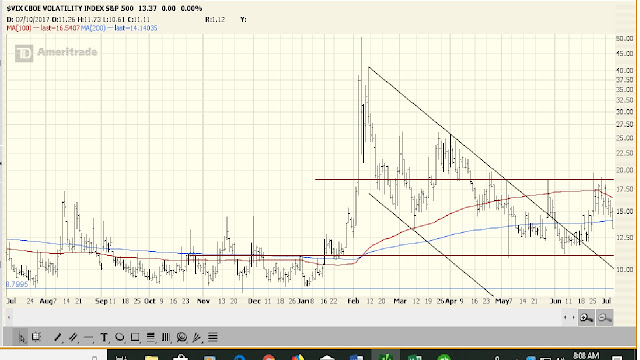Viewport: 640px width, 360px height.
Task: Pick the parallel channel lines tool
Action: pos(73,338)
